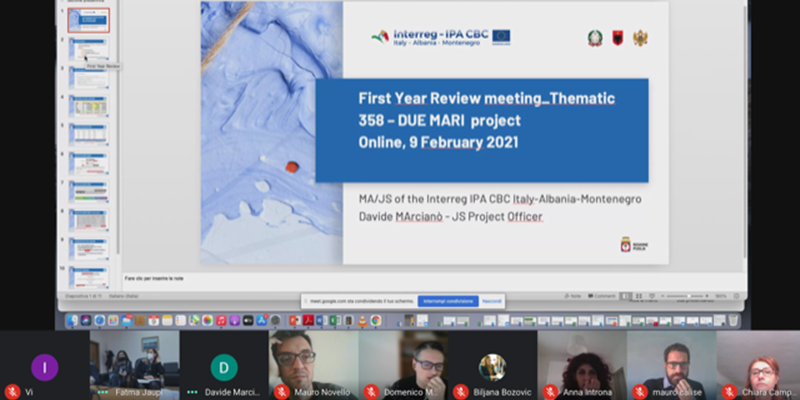Select mauro calise's video tile
This screenshot has width=800, height=400.
click(671, 365)
